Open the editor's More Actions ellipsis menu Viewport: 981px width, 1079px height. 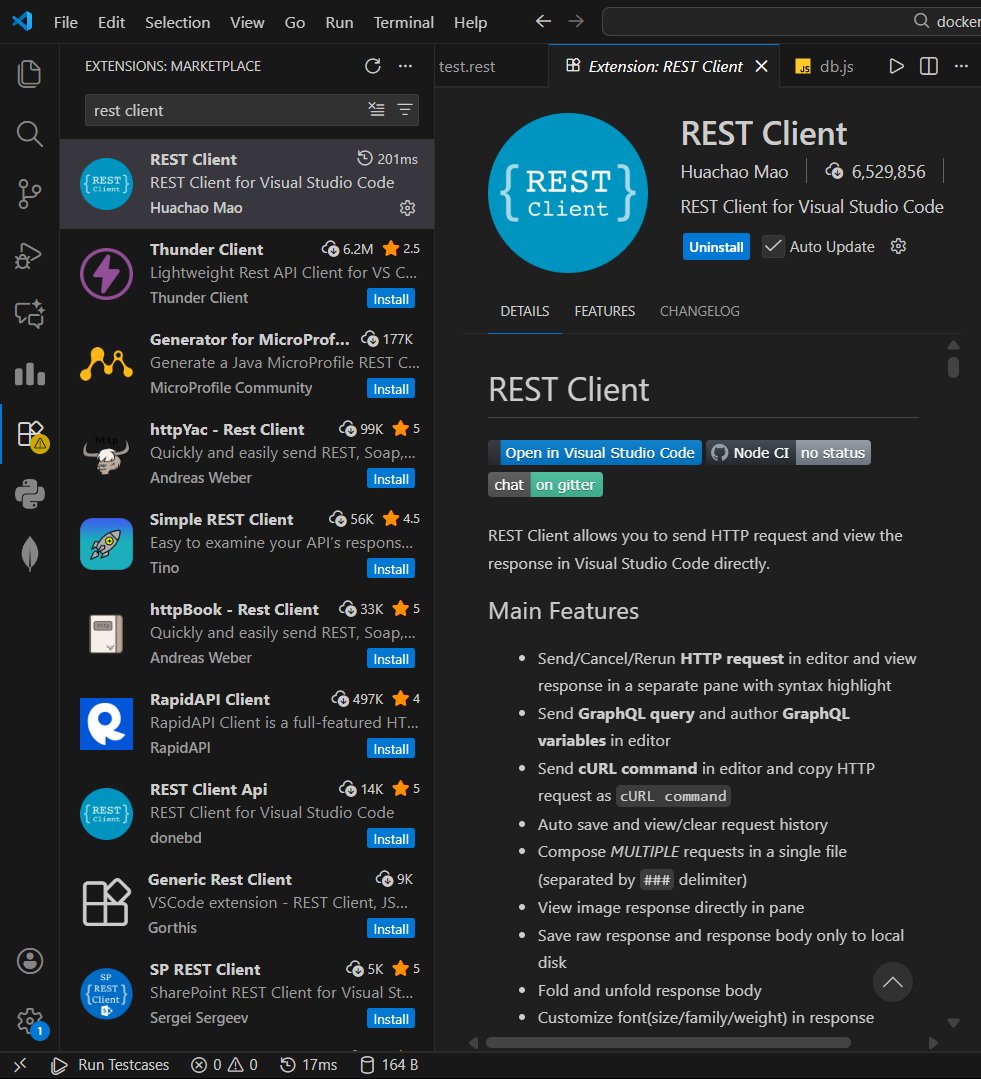coord(960,66)
